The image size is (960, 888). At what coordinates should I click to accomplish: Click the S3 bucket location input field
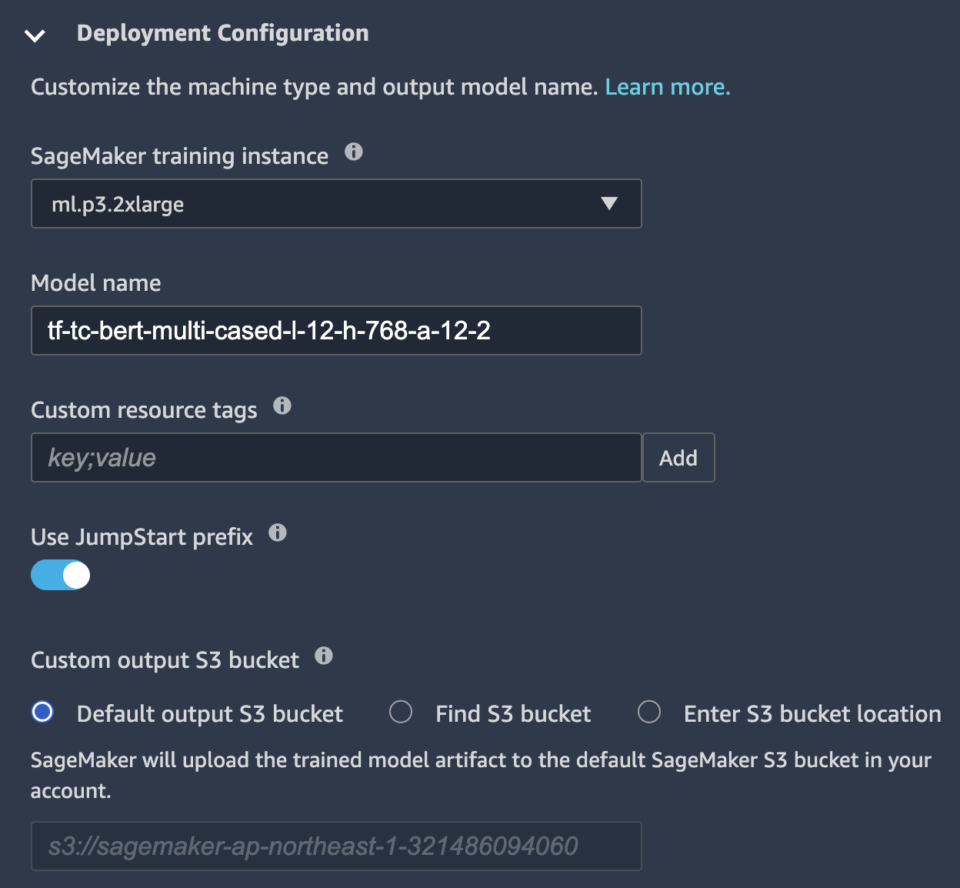pos(336,846)
